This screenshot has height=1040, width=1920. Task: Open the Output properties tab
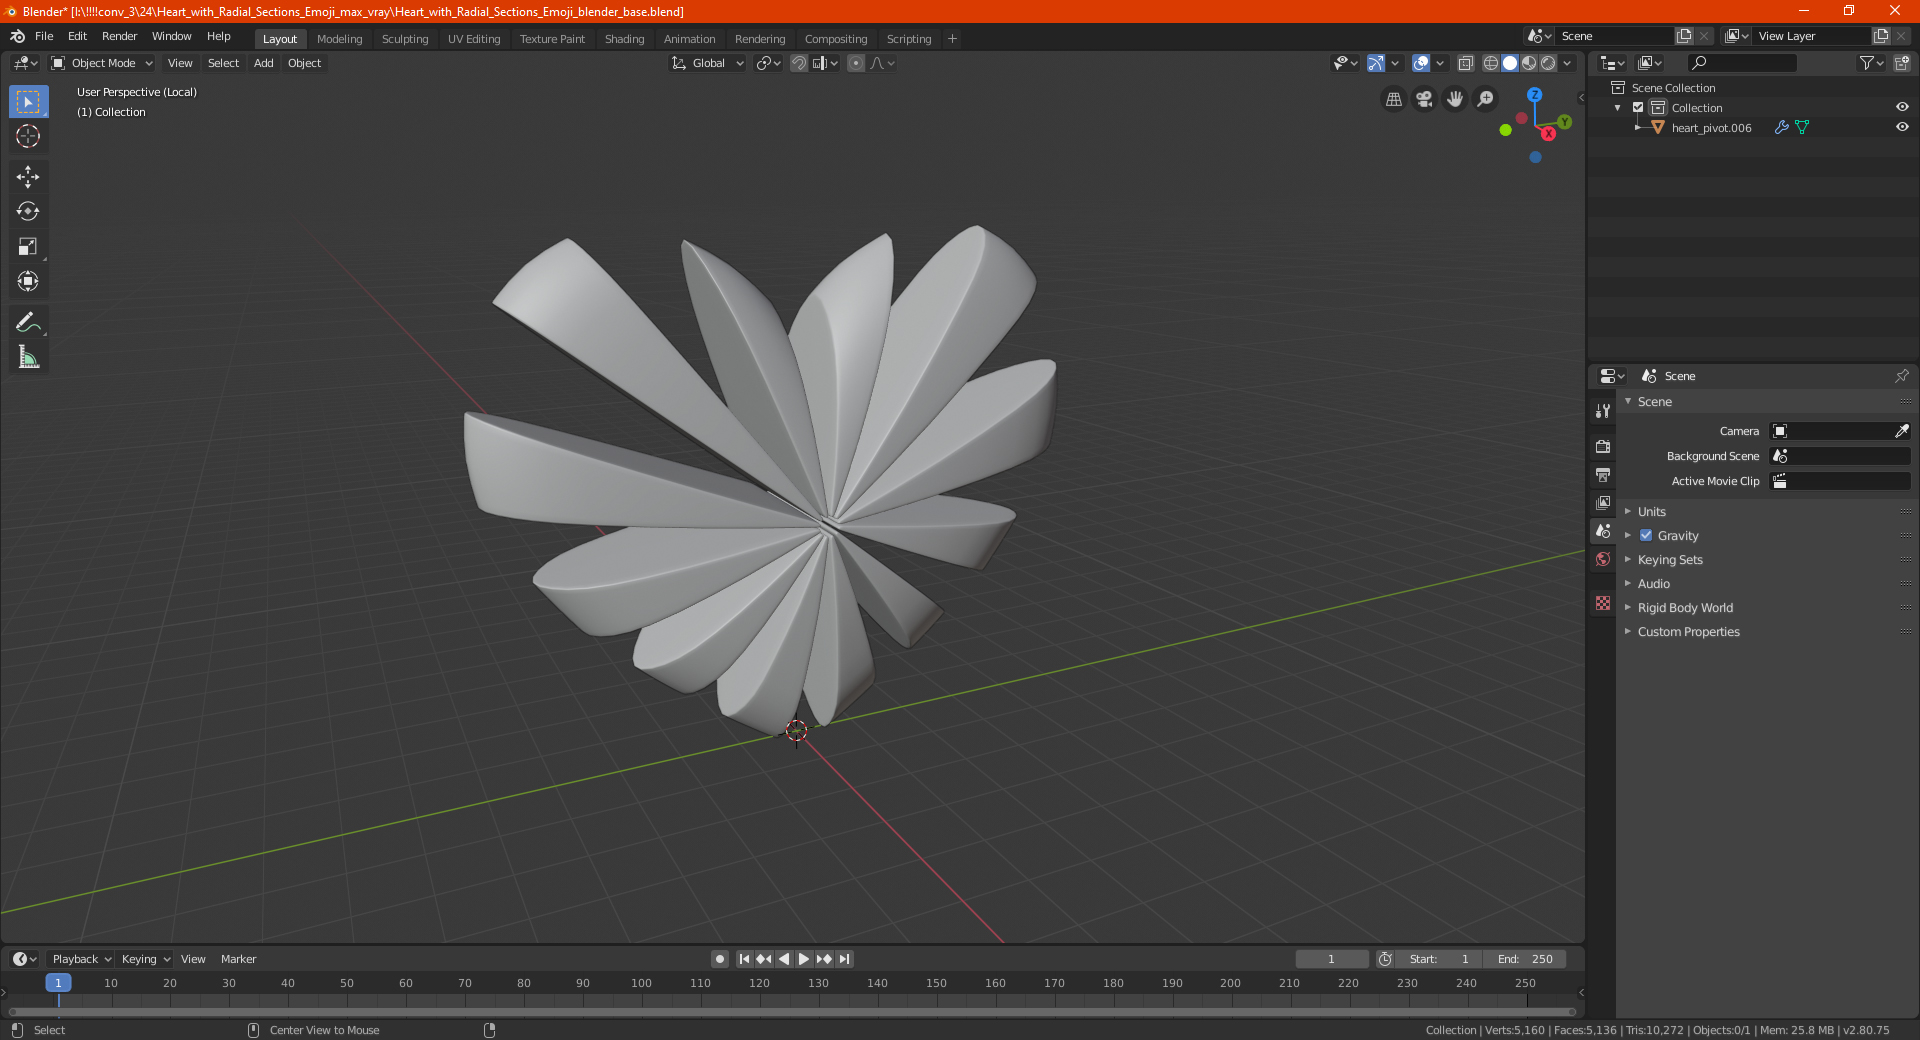pos(1603,474)
